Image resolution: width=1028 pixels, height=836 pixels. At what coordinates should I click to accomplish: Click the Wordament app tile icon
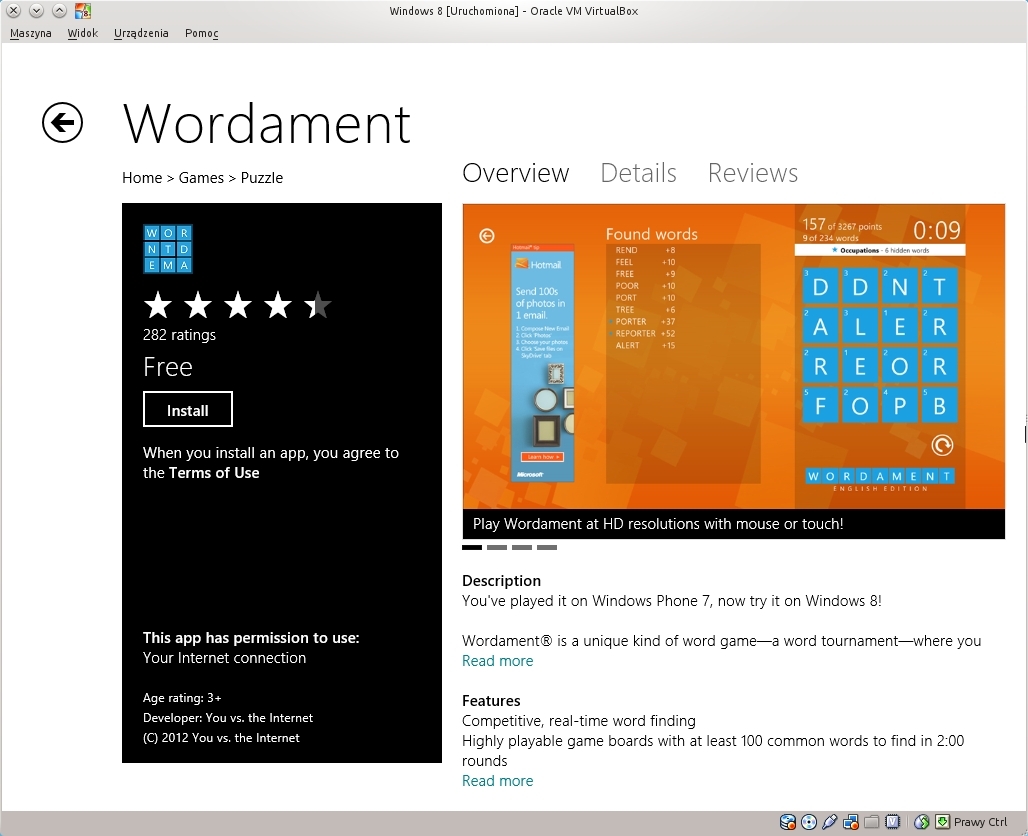[x=168, y=249]
